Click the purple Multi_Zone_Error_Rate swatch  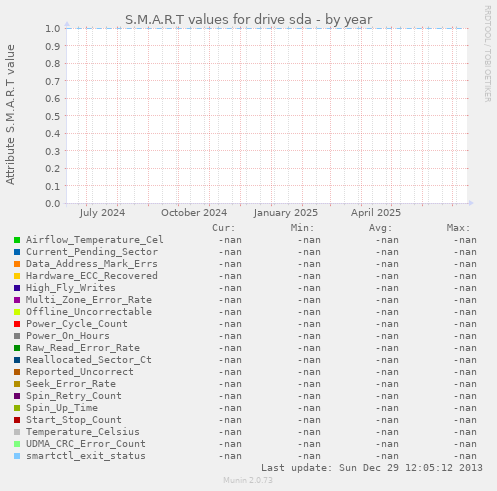(x=17, y=300)
